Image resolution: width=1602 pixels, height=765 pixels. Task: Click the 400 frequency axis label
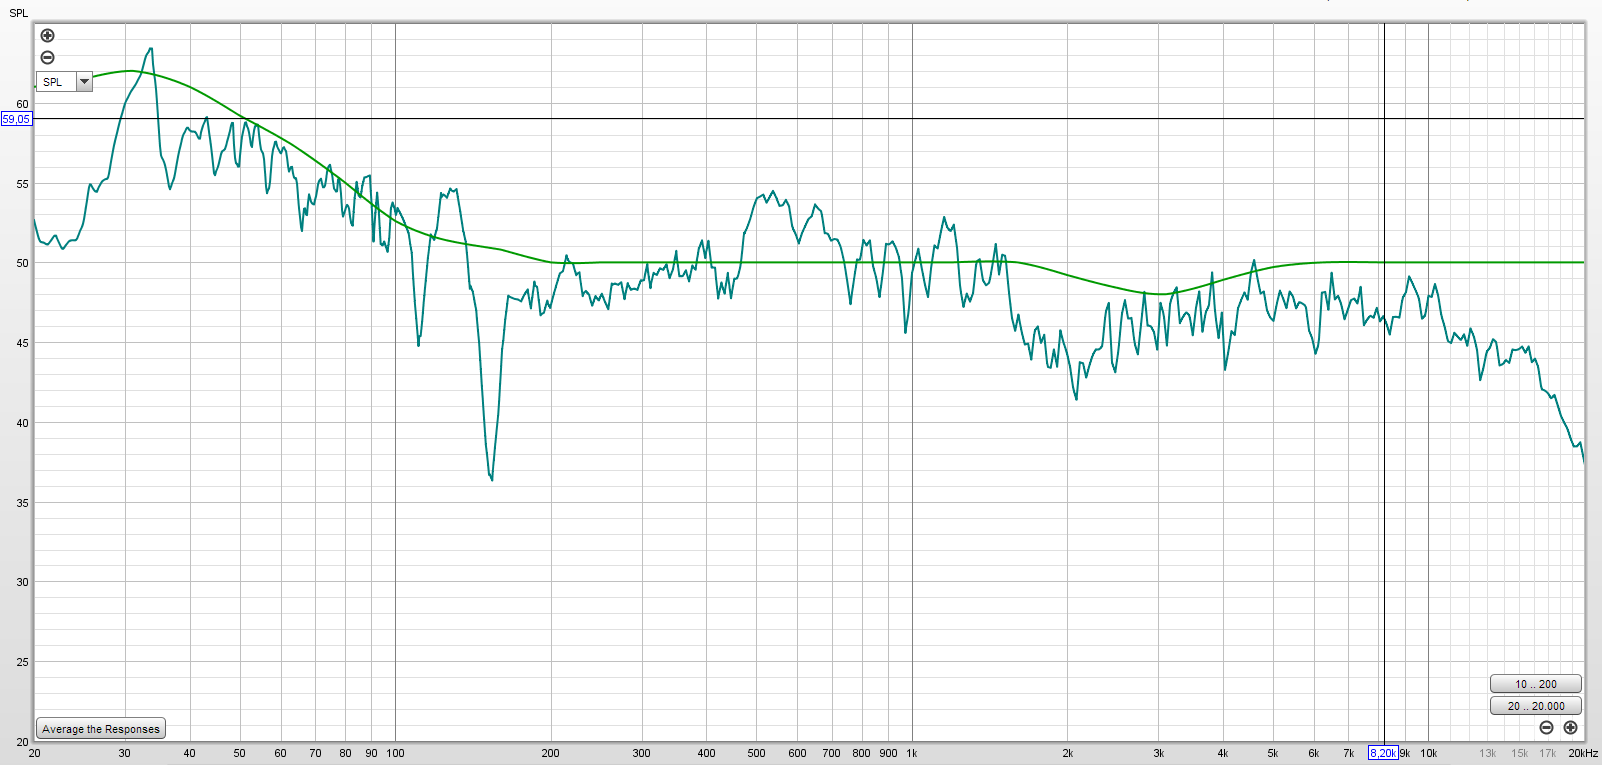click(x=707, y=753)
